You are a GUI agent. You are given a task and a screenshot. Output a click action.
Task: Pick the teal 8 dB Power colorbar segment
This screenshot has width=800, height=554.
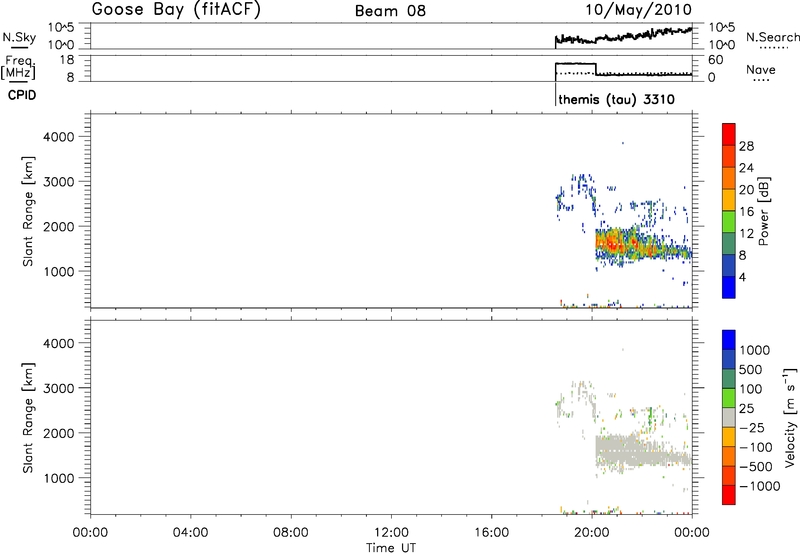pos(729,243)
